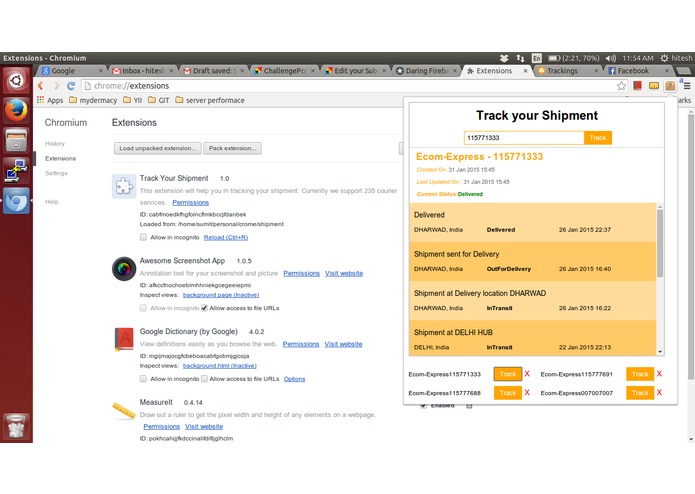Screen dimensions: 695x494
Task: Open the keyboard language En indicator
Action: 536,58
